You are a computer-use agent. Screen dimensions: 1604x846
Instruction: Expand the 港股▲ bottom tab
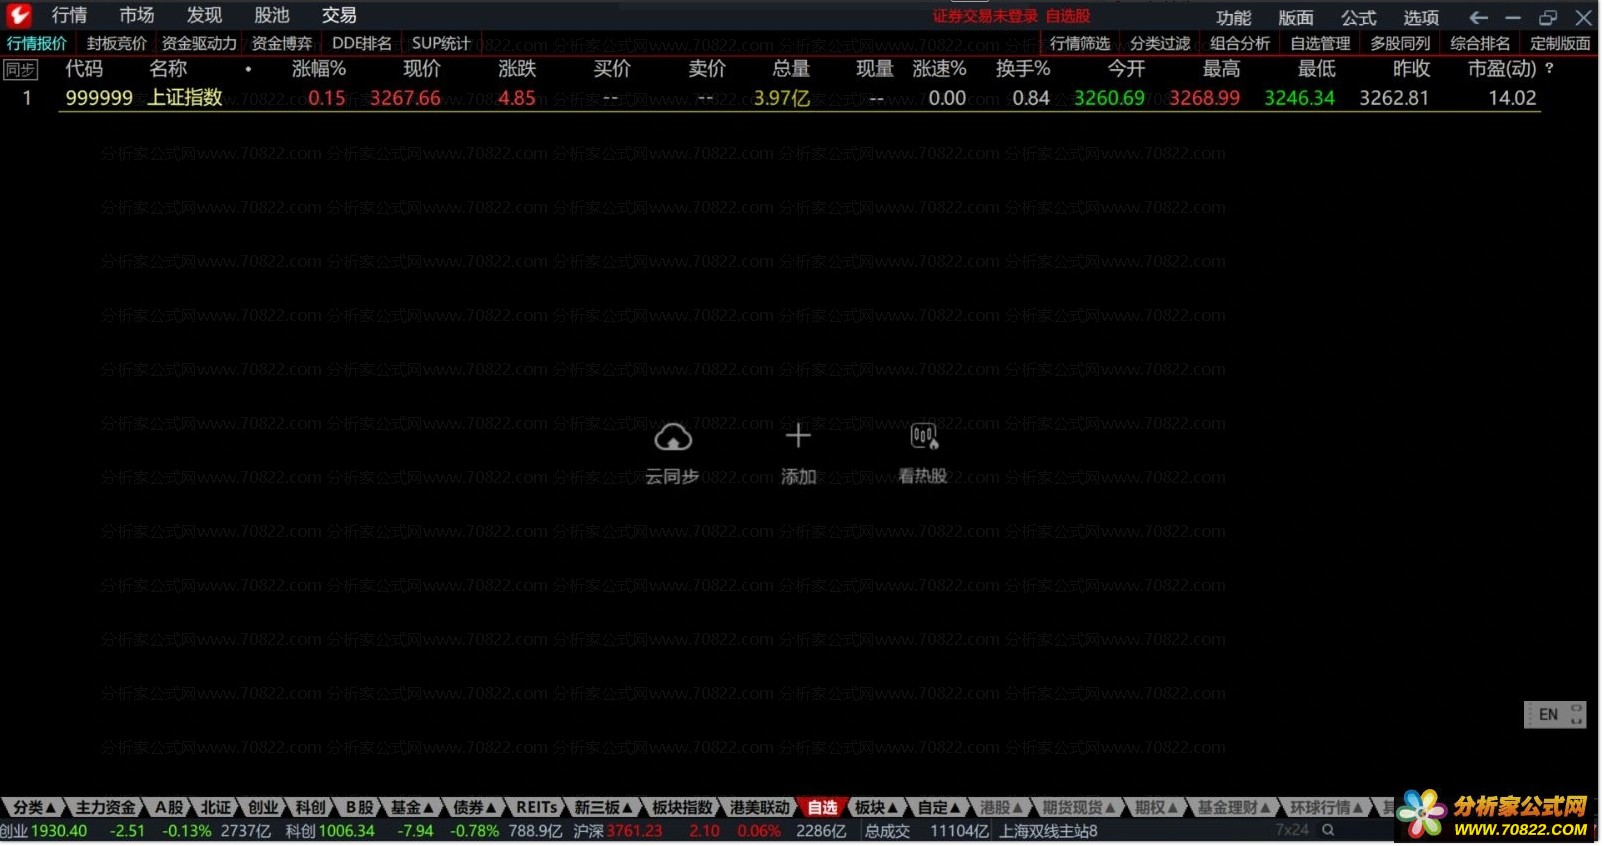[x=1001, y=807]
